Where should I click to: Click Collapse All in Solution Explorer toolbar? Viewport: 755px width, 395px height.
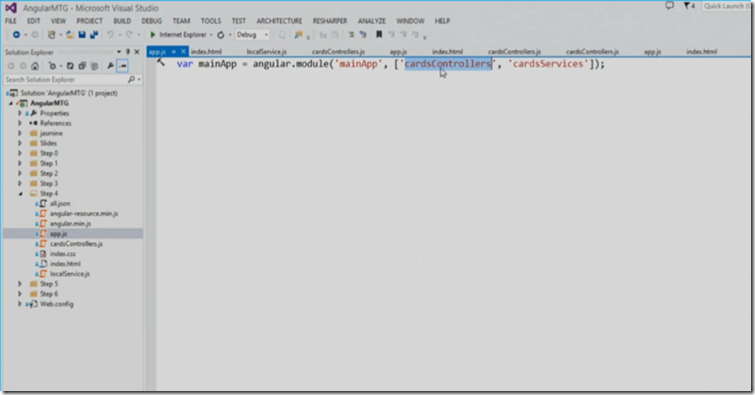(82, 66)
